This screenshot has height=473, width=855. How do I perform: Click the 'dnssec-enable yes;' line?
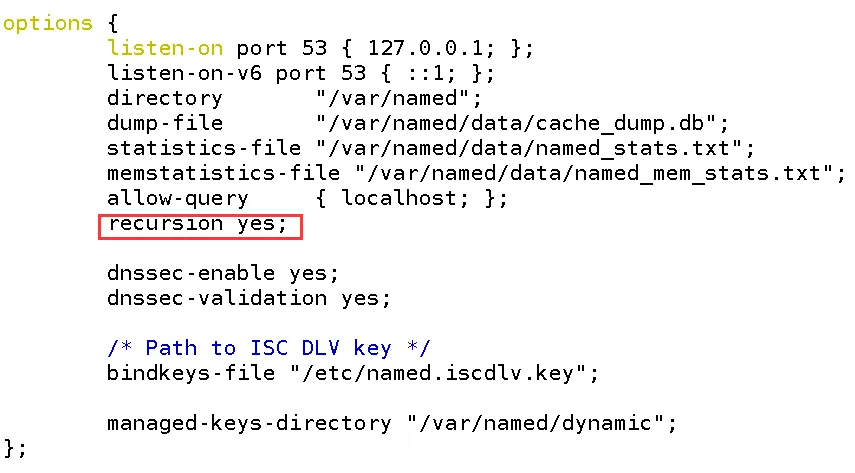pos(223,273)
